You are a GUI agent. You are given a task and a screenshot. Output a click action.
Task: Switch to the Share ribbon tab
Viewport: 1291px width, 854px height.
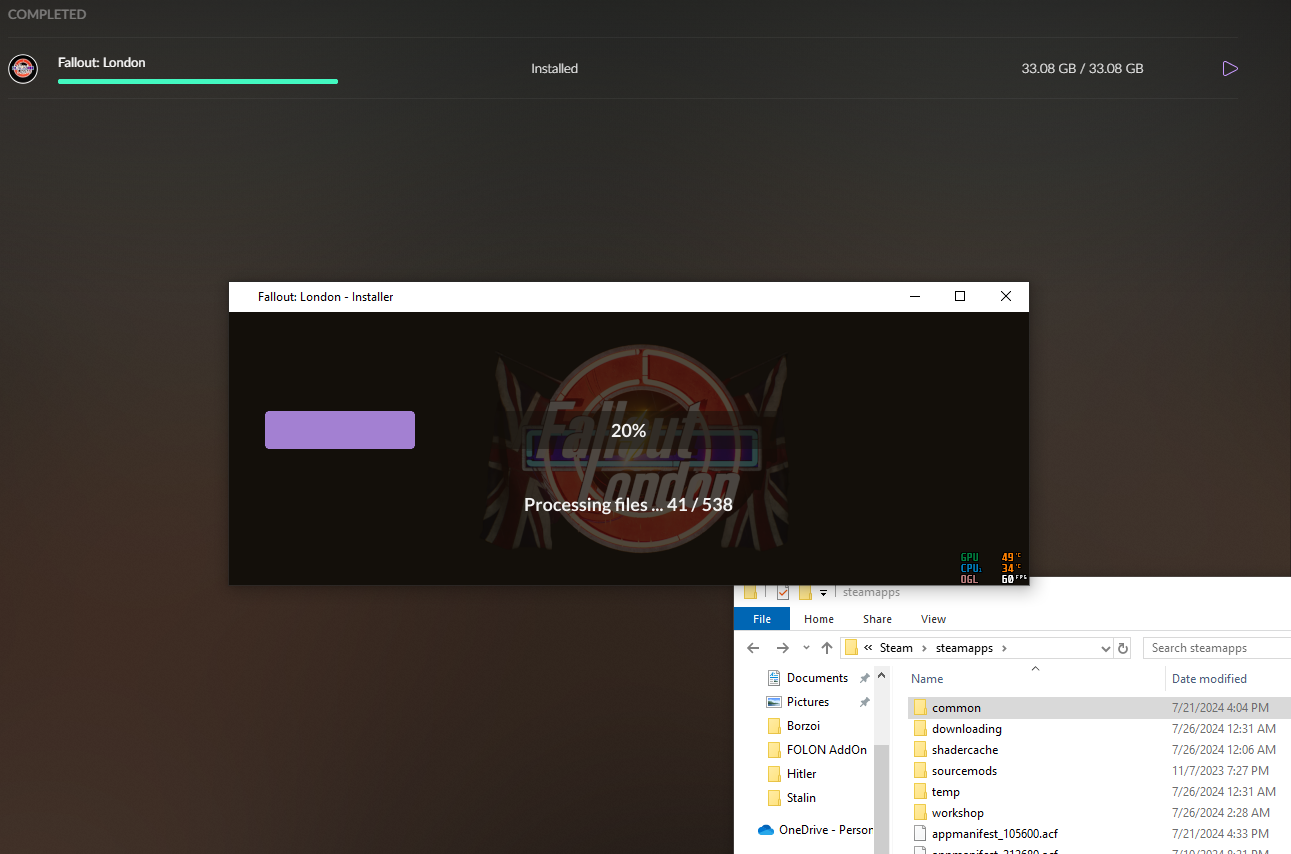point(878,619)
